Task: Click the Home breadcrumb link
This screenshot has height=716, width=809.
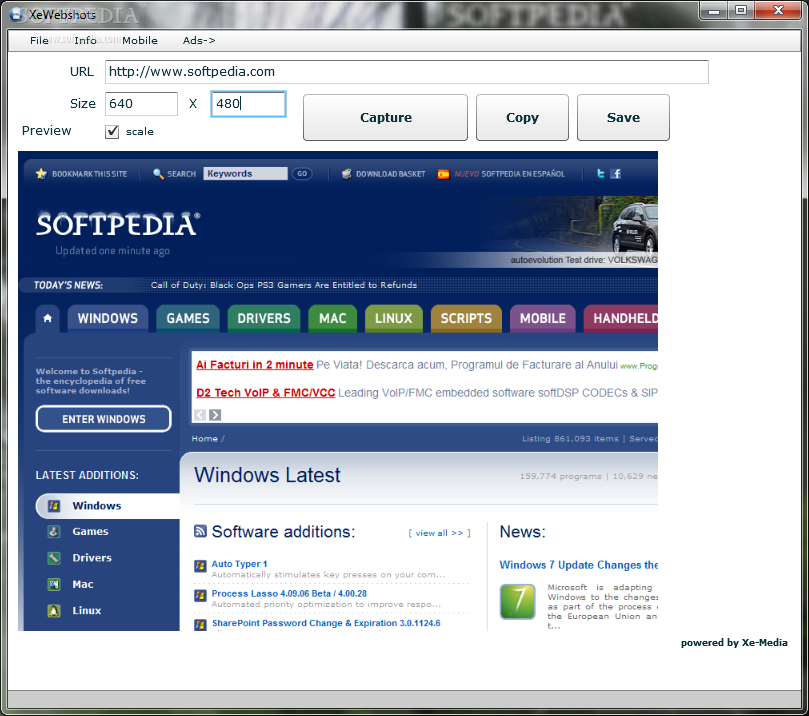Action: point(205,438)
